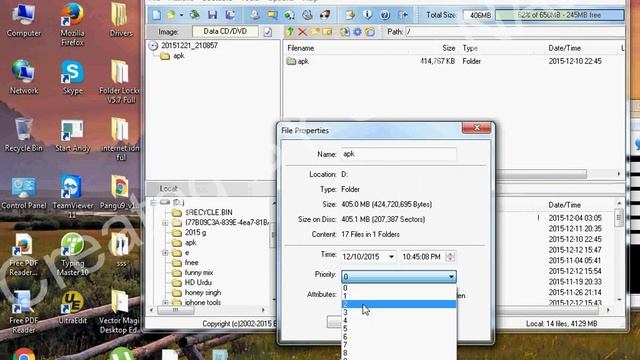Open the dropdown arrow beside Open icon
640x360 pixels.
(181, 15)
